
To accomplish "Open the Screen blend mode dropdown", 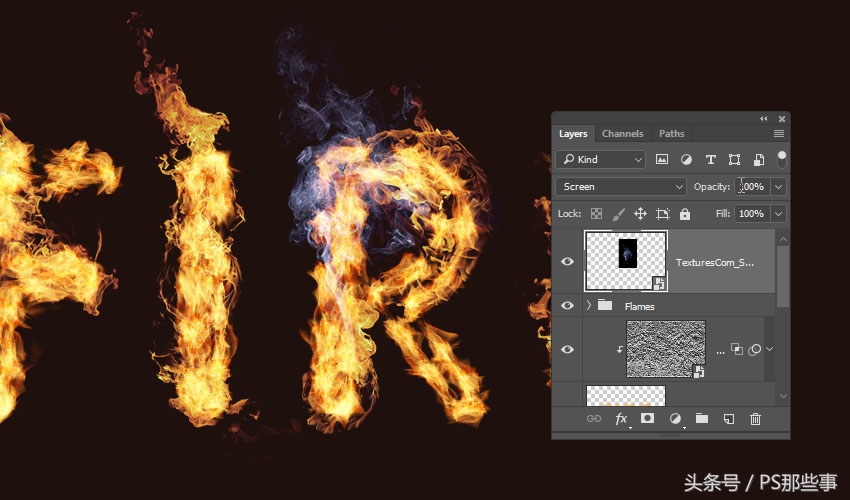I will [x=621, y=187].
